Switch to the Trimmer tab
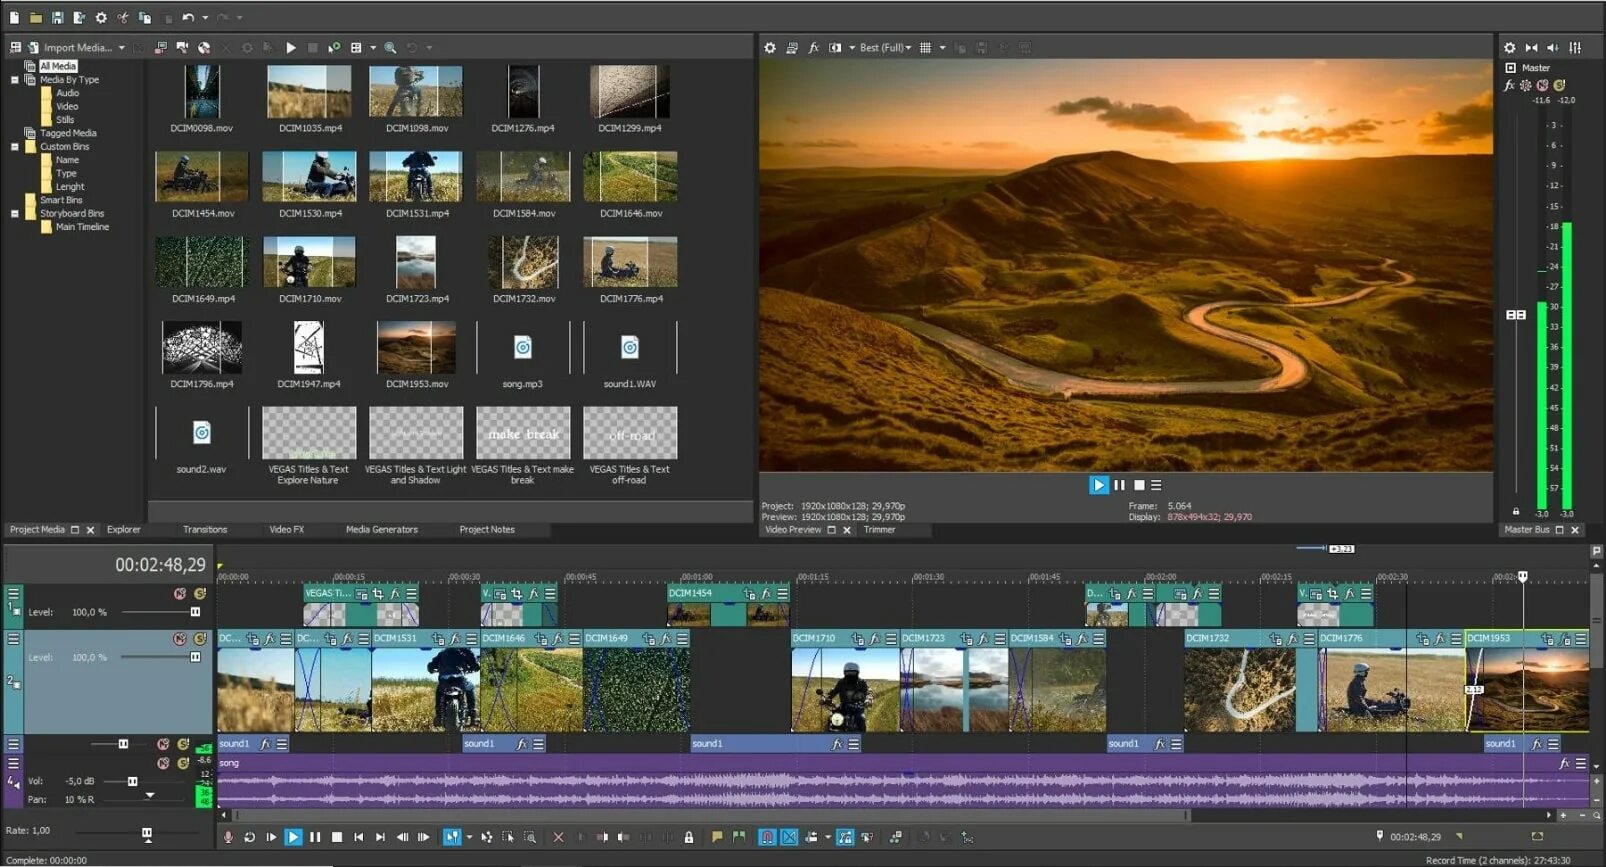Viewport: 1606px width, 867px height. [x=879, y=530]
